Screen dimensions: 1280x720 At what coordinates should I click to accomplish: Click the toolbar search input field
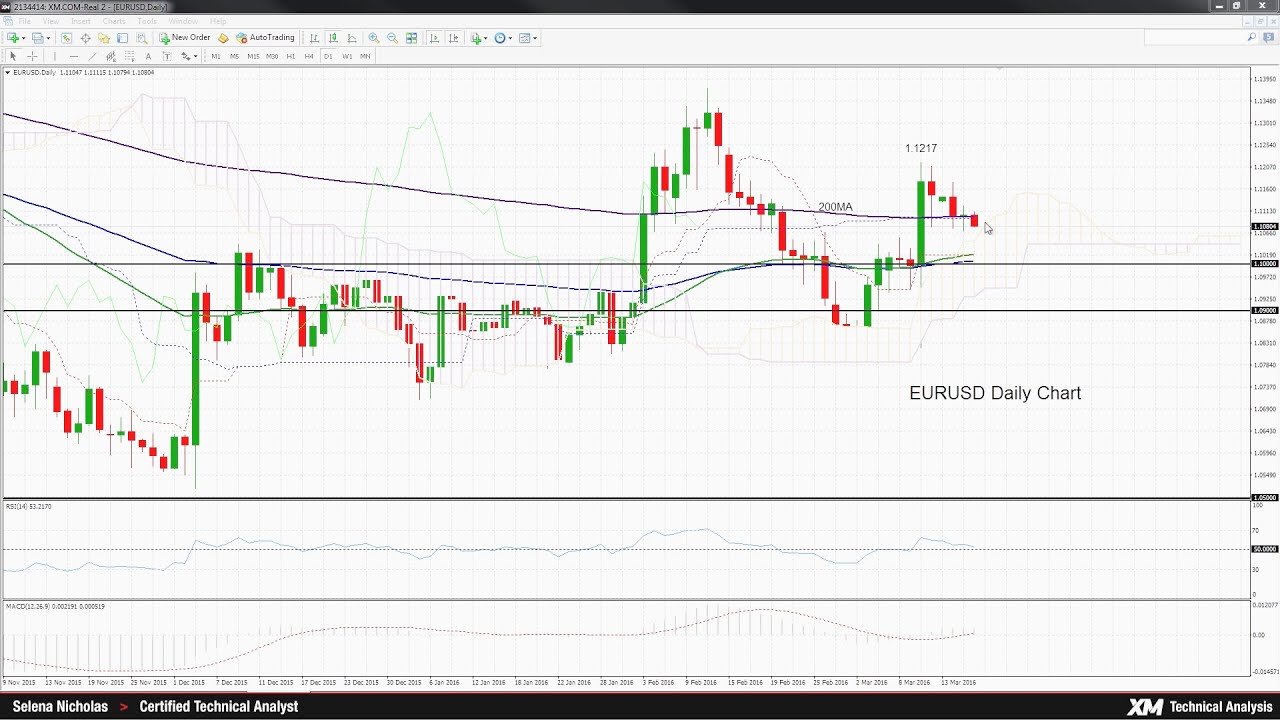click(x=1195, y=38)
